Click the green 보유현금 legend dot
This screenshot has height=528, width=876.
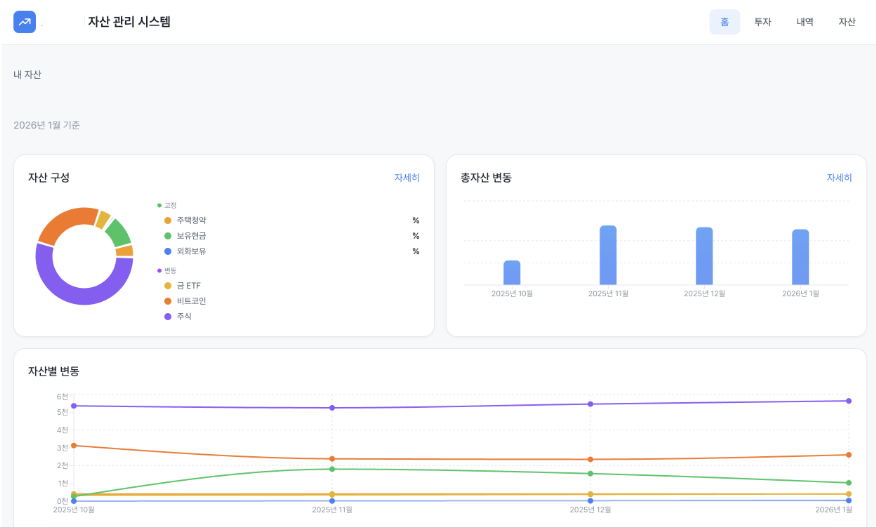pyautogui.click(x=168, y=236)
